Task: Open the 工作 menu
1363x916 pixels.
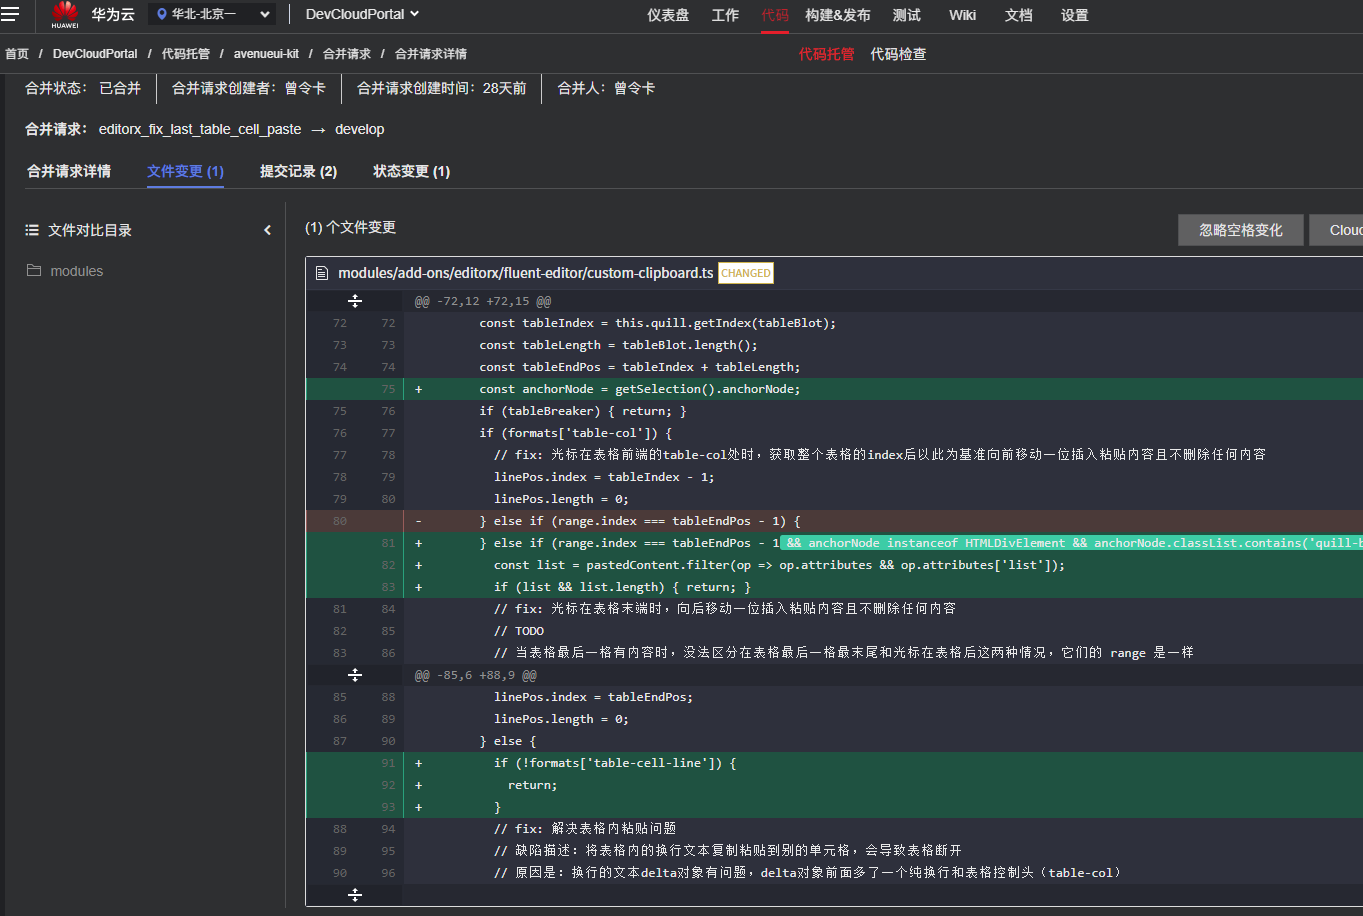Action: click(725, 15)
